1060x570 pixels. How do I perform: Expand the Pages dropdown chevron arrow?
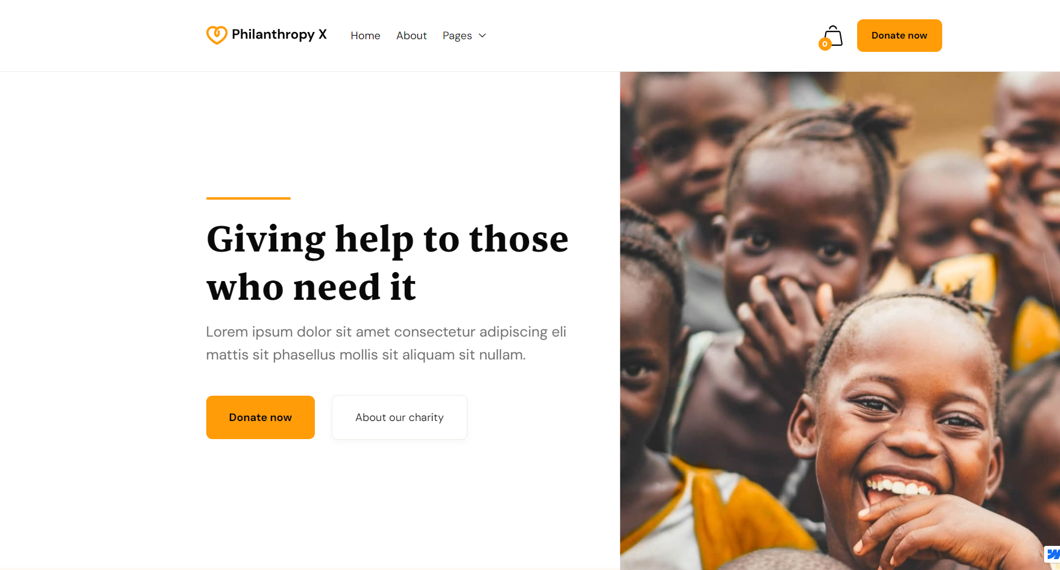point(482,36)
